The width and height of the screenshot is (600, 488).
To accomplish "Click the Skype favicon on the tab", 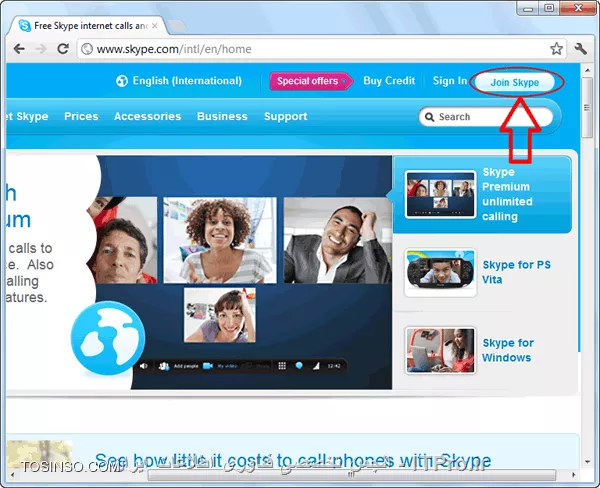I will 24,26.
